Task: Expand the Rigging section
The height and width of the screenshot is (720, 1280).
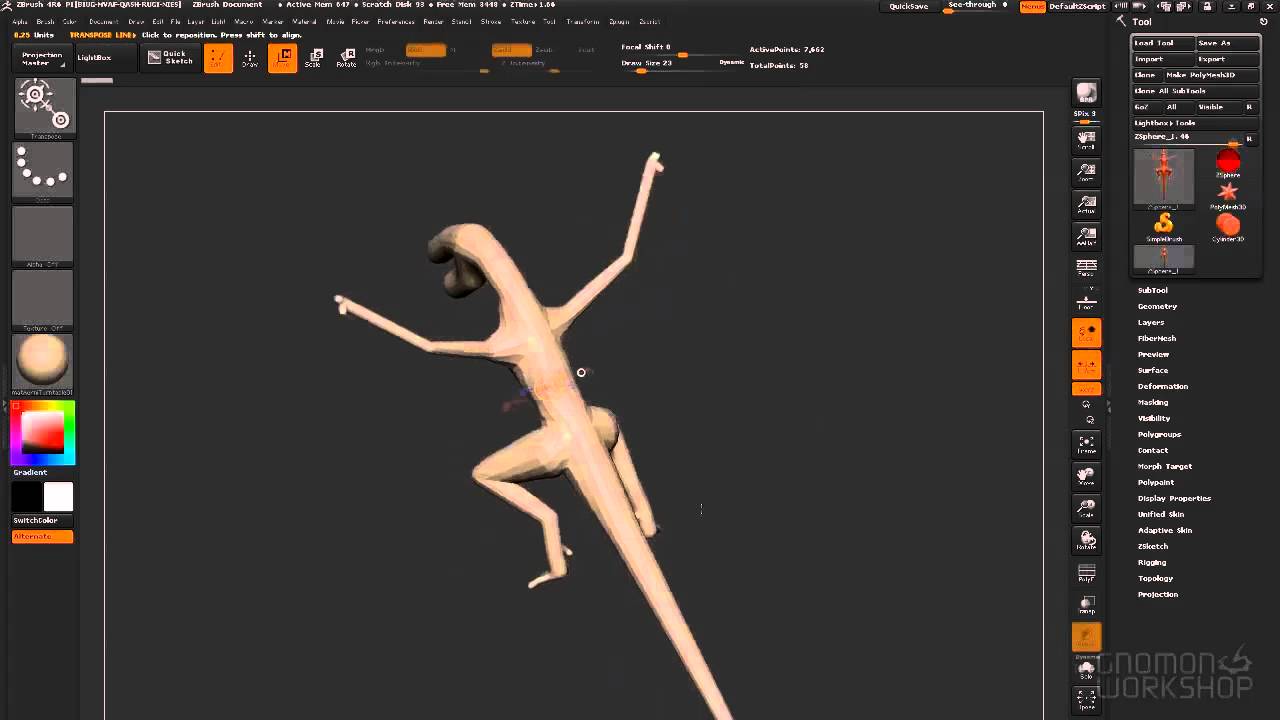Action: point(1151,562)
